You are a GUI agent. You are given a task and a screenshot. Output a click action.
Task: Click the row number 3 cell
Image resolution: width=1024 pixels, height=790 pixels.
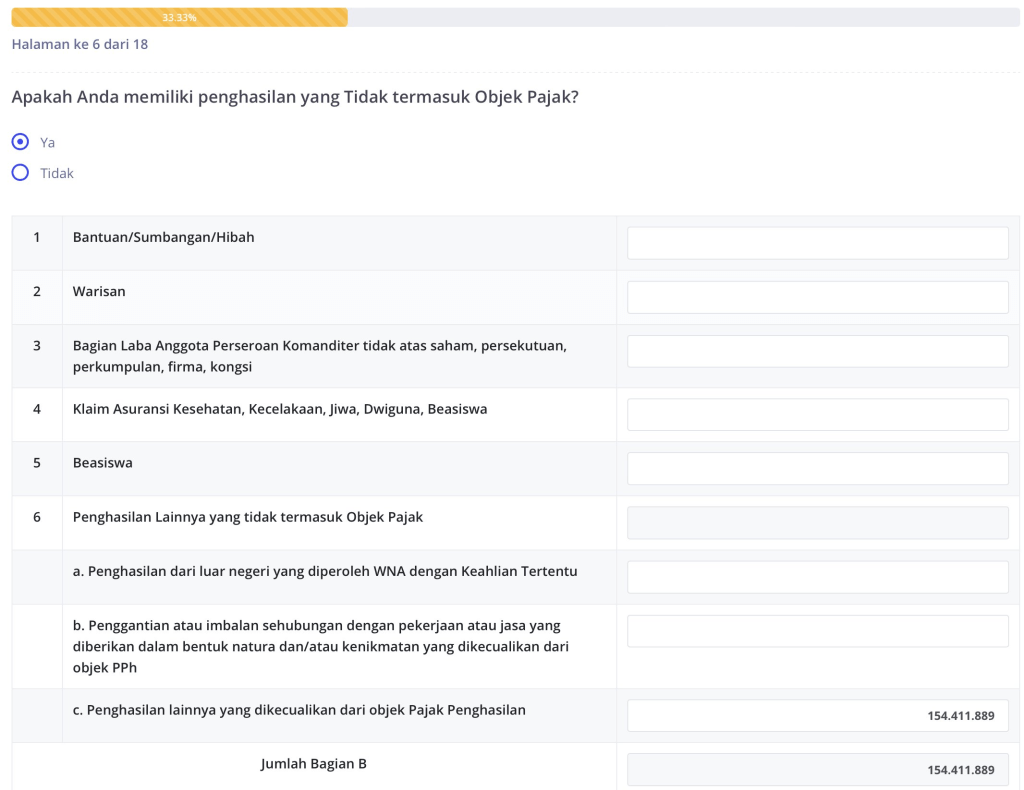click(37, 346)
